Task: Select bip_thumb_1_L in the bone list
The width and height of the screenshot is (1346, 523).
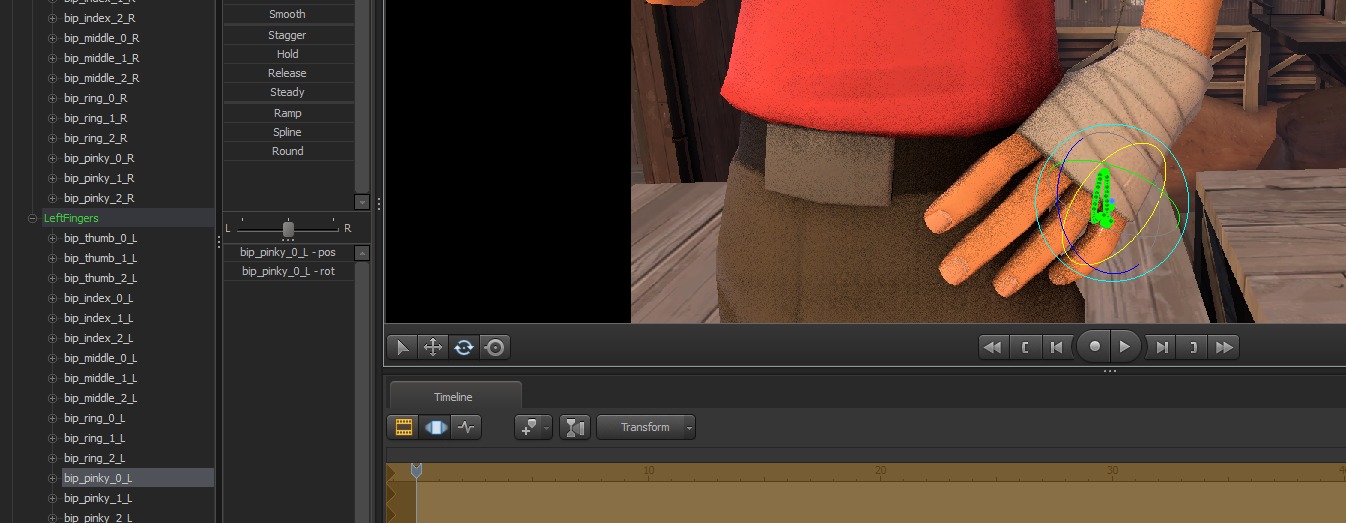Action: (100, 258)
